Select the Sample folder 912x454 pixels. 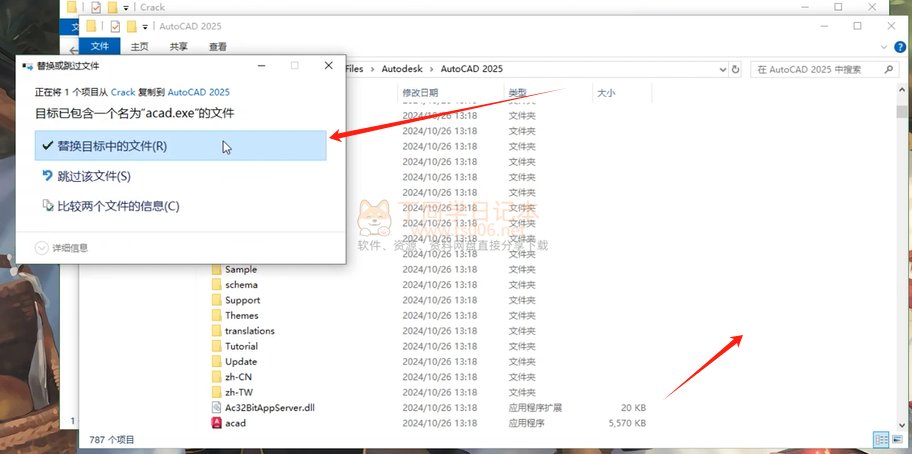coord(241,269)
